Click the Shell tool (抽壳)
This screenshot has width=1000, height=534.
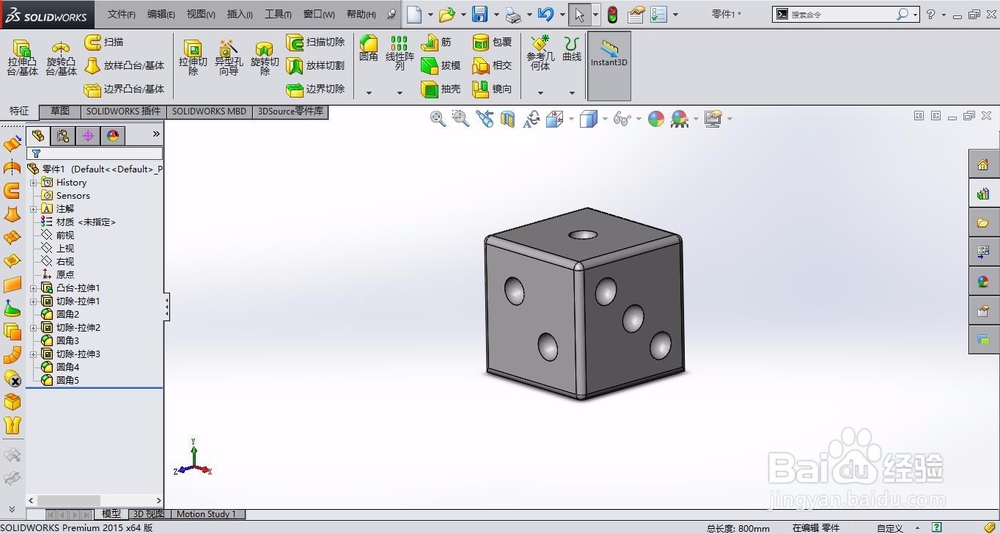(x=441, y=89)
